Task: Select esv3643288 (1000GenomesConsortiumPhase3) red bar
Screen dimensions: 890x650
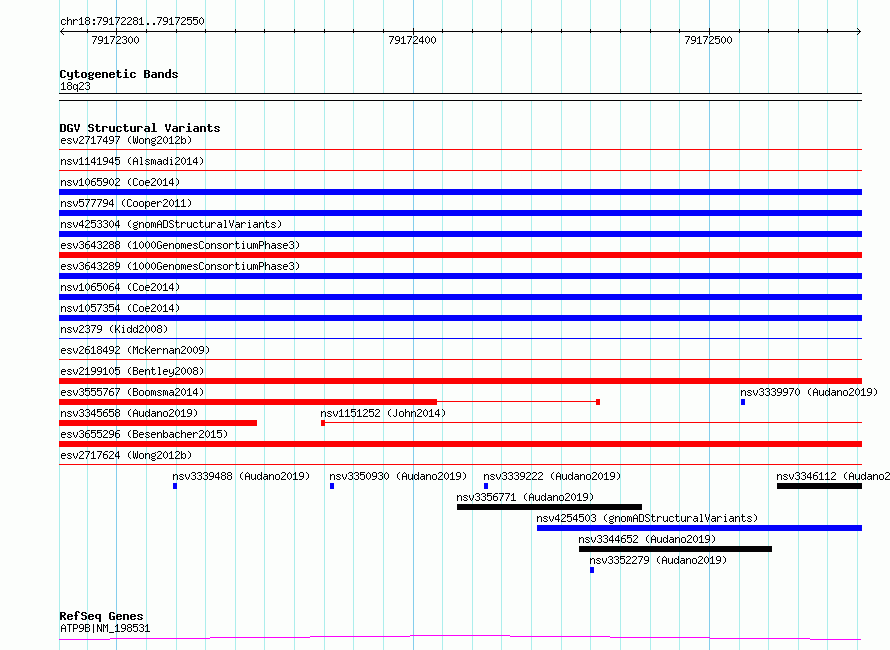Action: click(460, 255)
